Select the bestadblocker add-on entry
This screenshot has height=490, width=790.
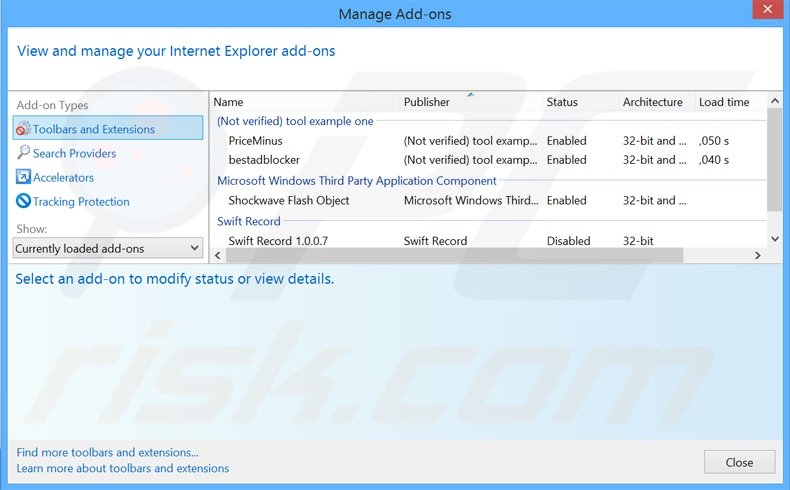click(264, 160)
